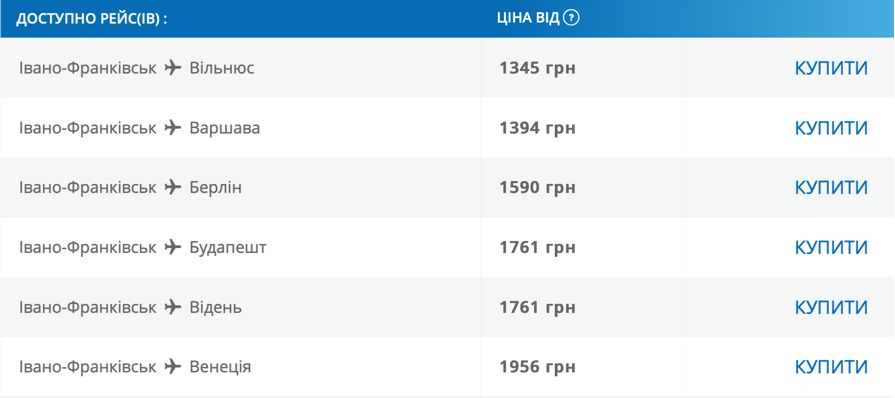Click the question mark icon near ЦІНА ВІД
895x398 pixels.
coord(571,18)
